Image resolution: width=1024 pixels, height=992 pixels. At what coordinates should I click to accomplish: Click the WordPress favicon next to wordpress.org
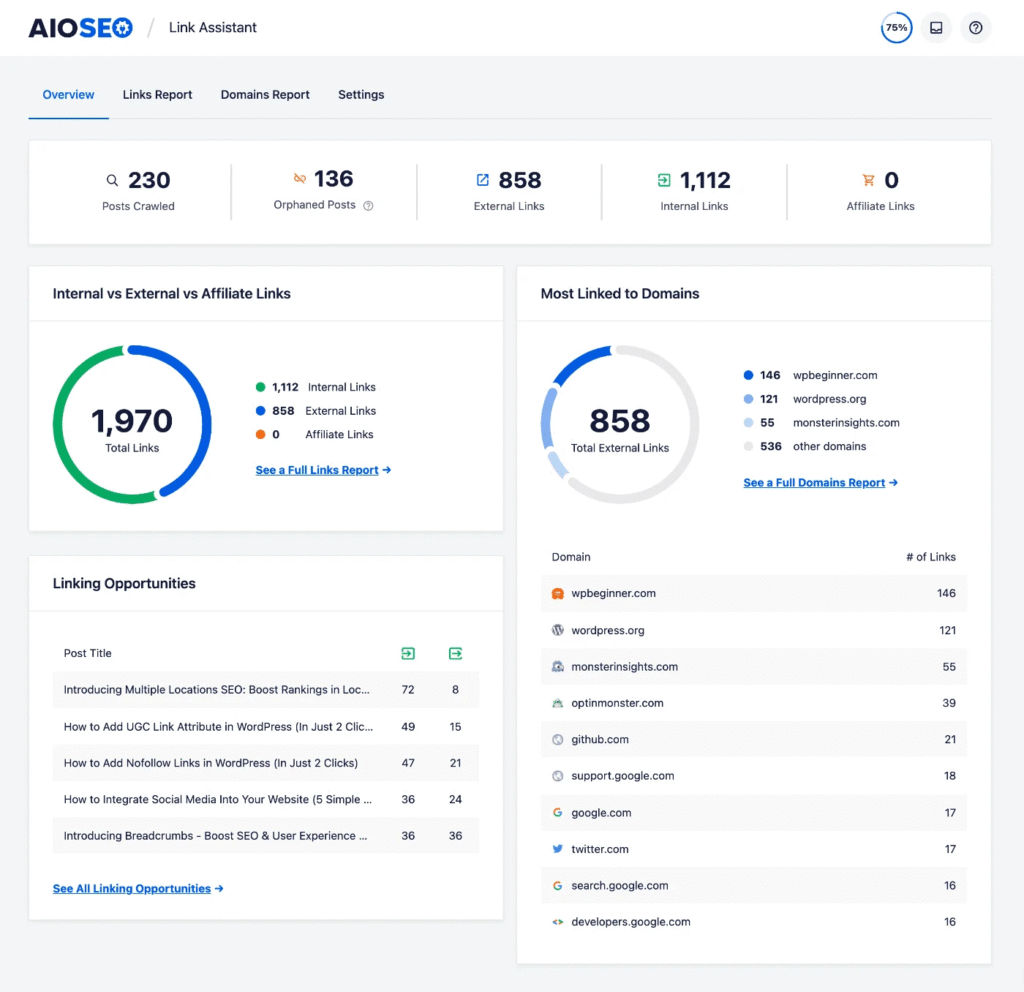pyautogui.click(x=557, y=630)
